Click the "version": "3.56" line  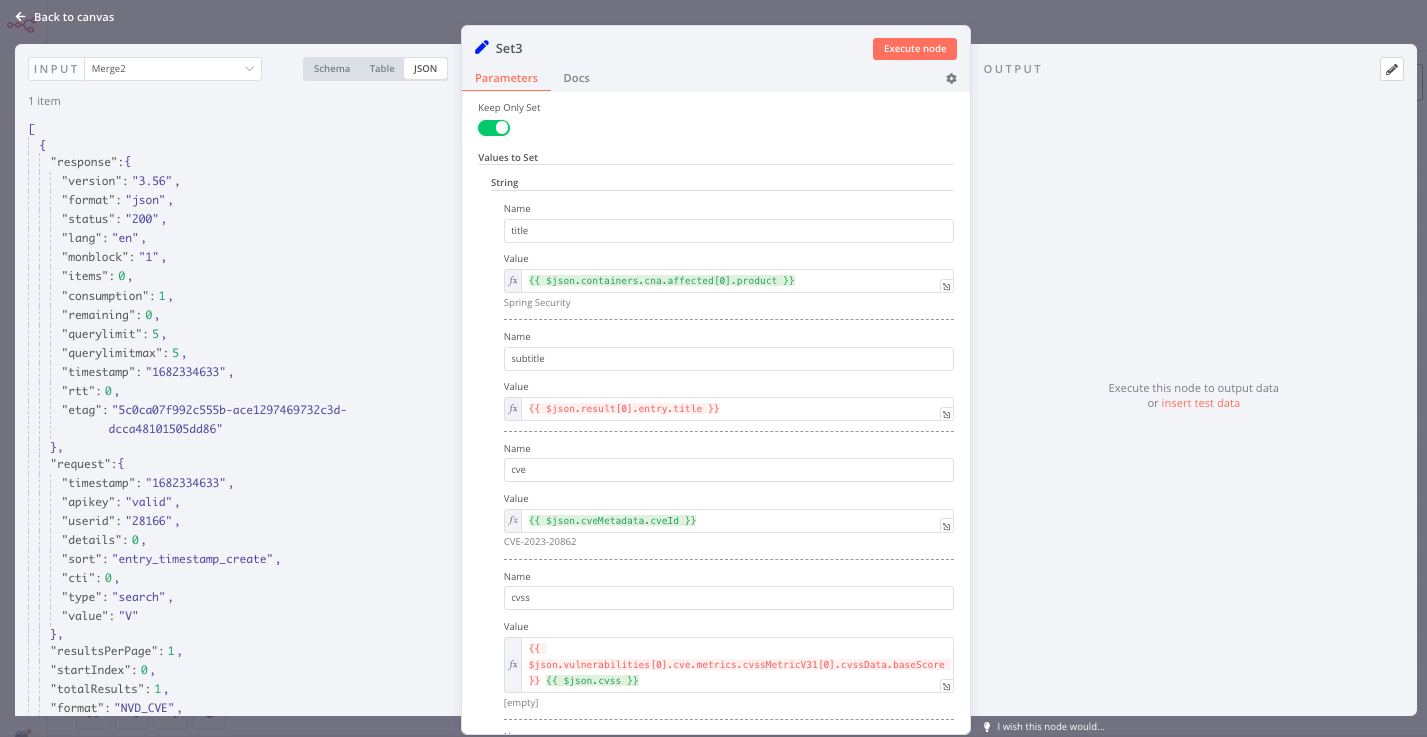120,181
